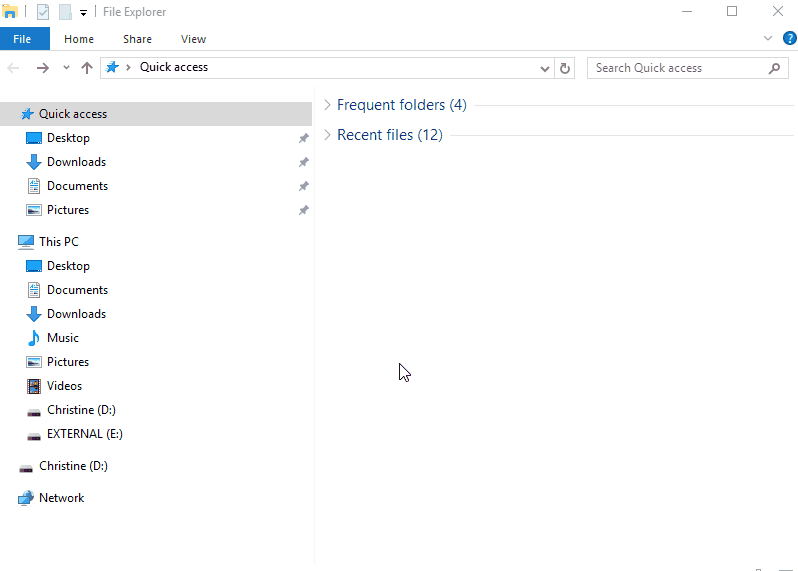Click the pin icon next to pinned Desktop
798x571 pixels.
(x=303, y=138)
